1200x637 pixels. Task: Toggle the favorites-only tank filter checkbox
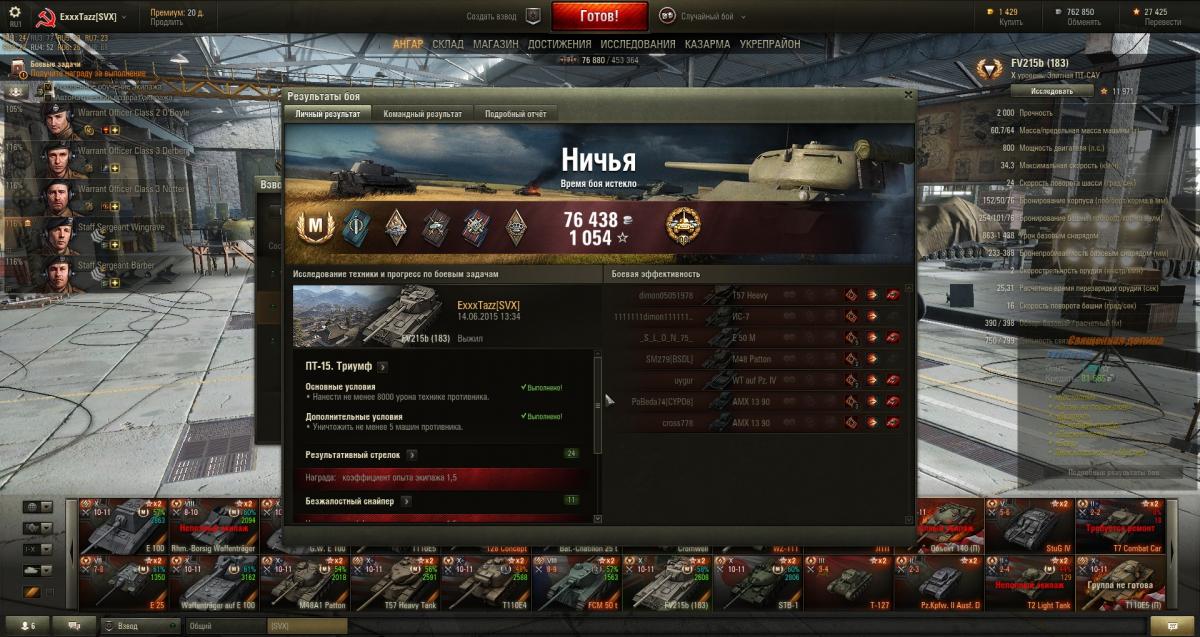click(50, 591)
